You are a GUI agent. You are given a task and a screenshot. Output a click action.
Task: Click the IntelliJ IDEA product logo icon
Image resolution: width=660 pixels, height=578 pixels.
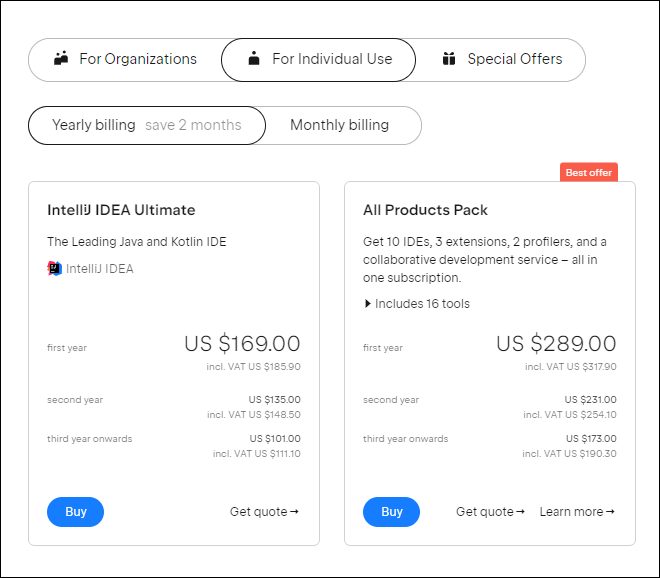(54, 268)
